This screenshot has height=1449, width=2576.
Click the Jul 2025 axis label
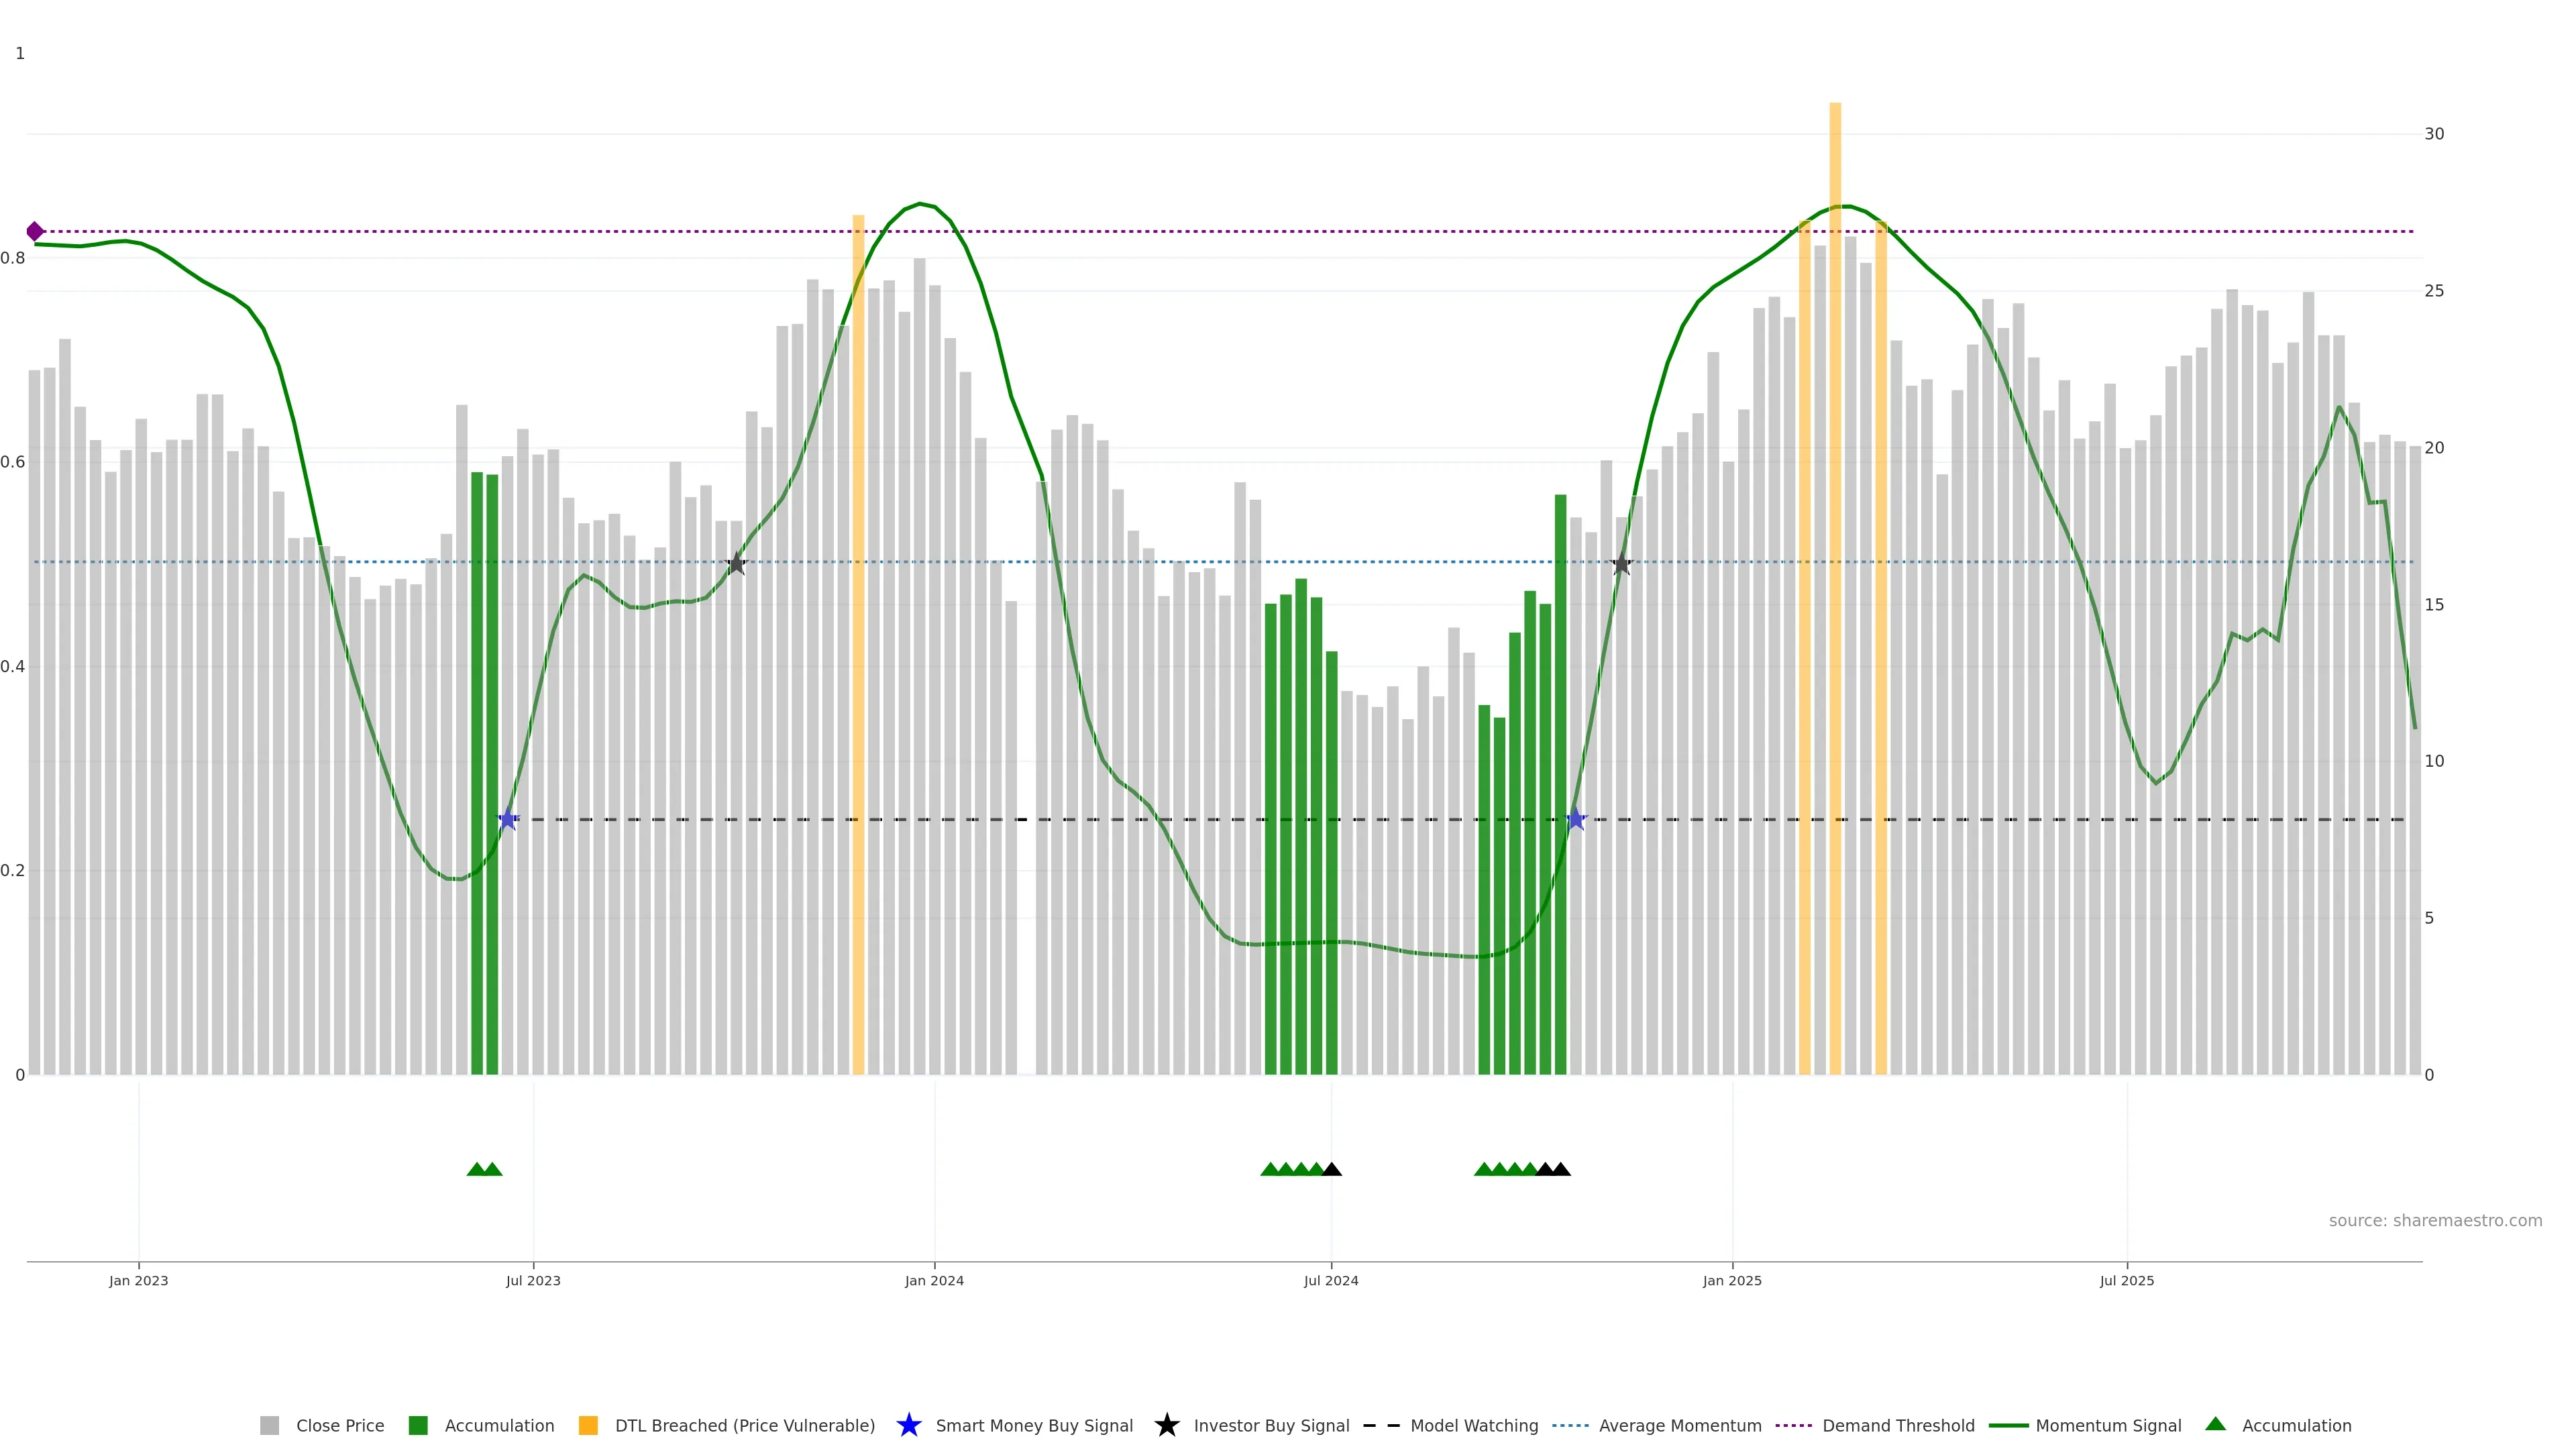(2126, 1281)
